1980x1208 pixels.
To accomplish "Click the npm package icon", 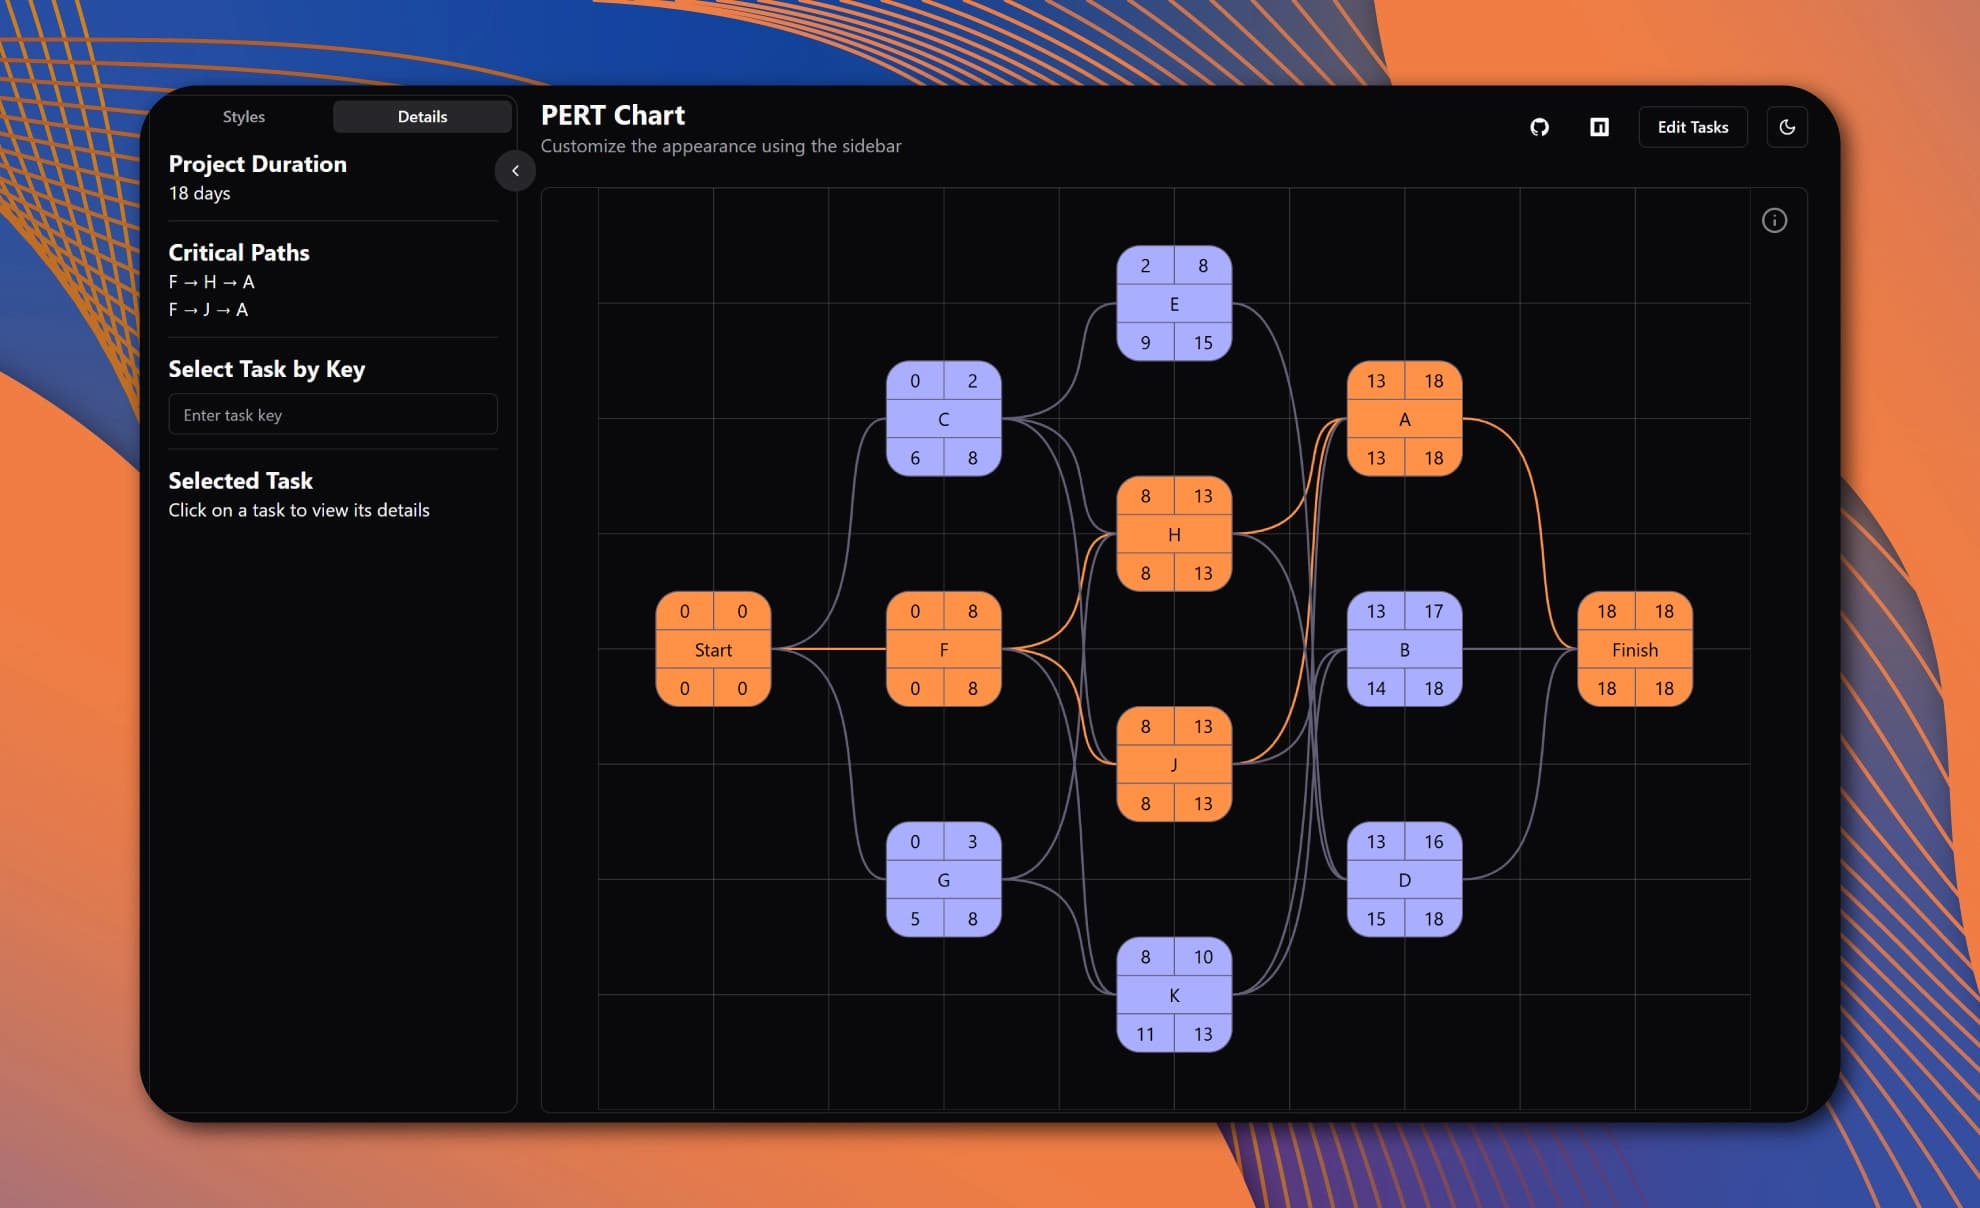I will click(1599, 127).
